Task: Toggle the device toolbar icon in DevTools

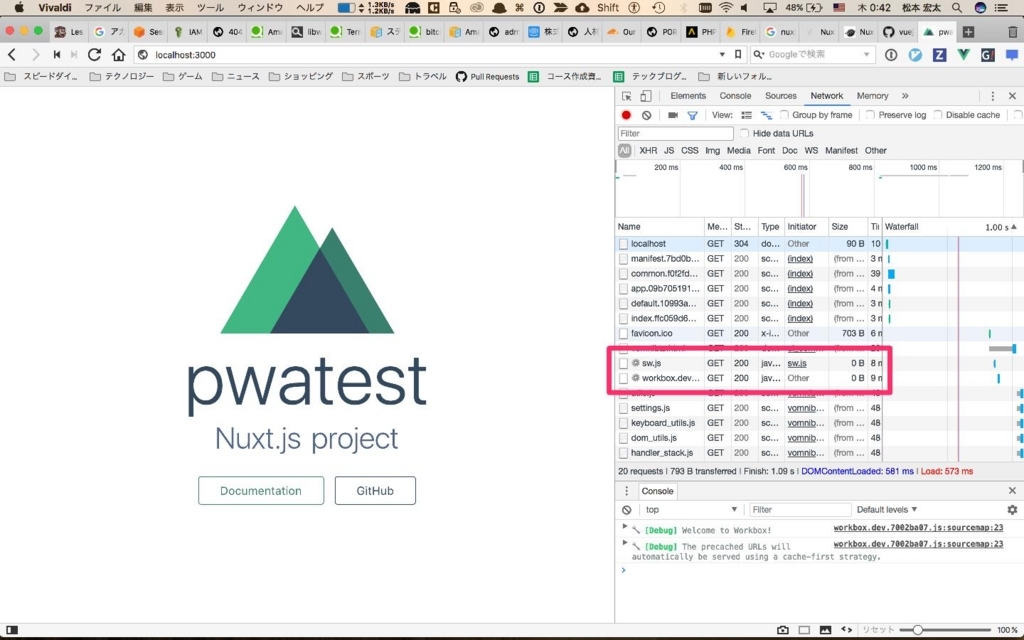Action: [x=645, y=96]
